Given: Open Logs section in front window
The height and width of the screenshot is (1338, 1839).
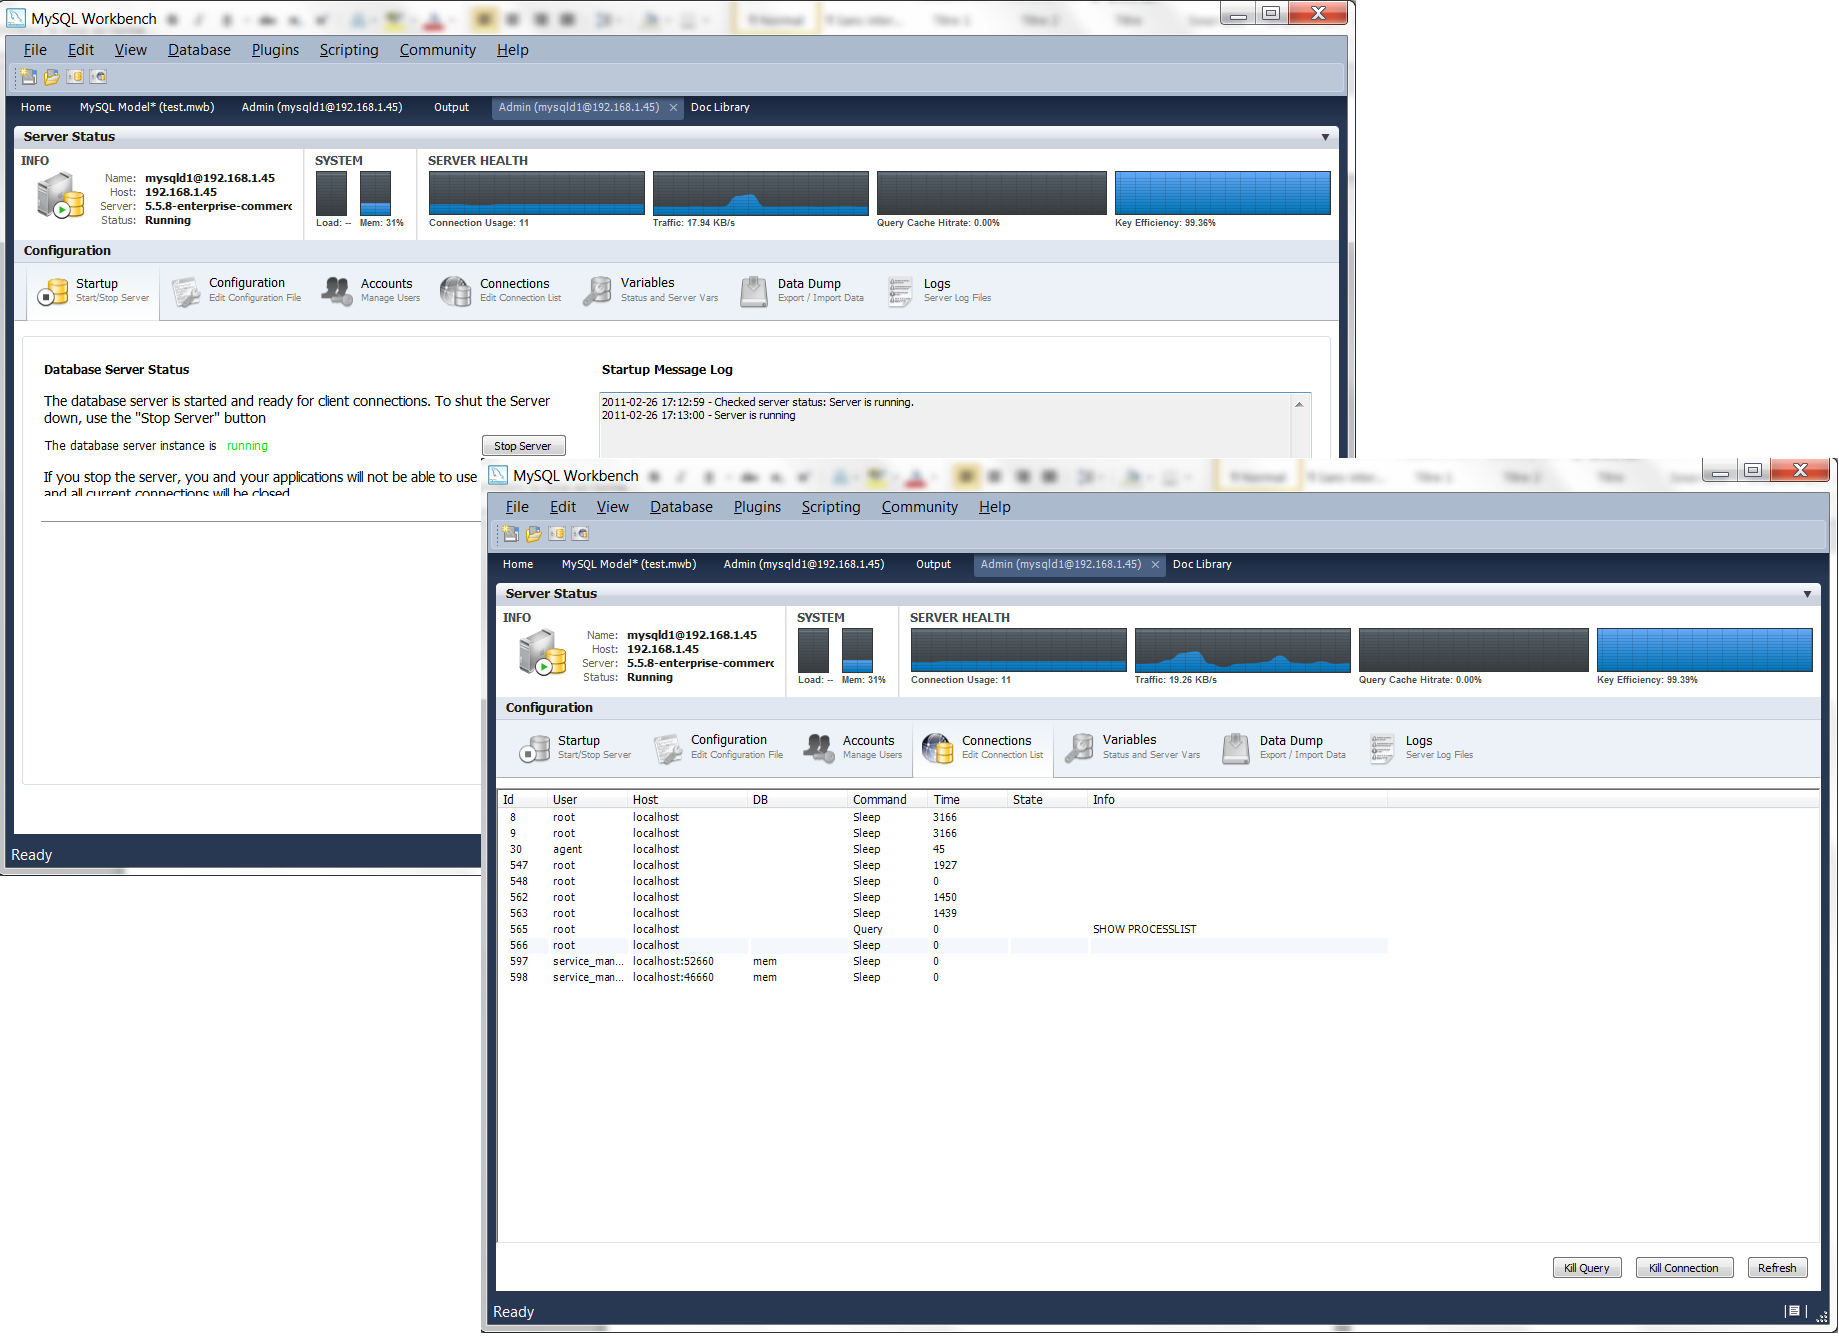Looking at the screenshot, I should [1422, 748].
